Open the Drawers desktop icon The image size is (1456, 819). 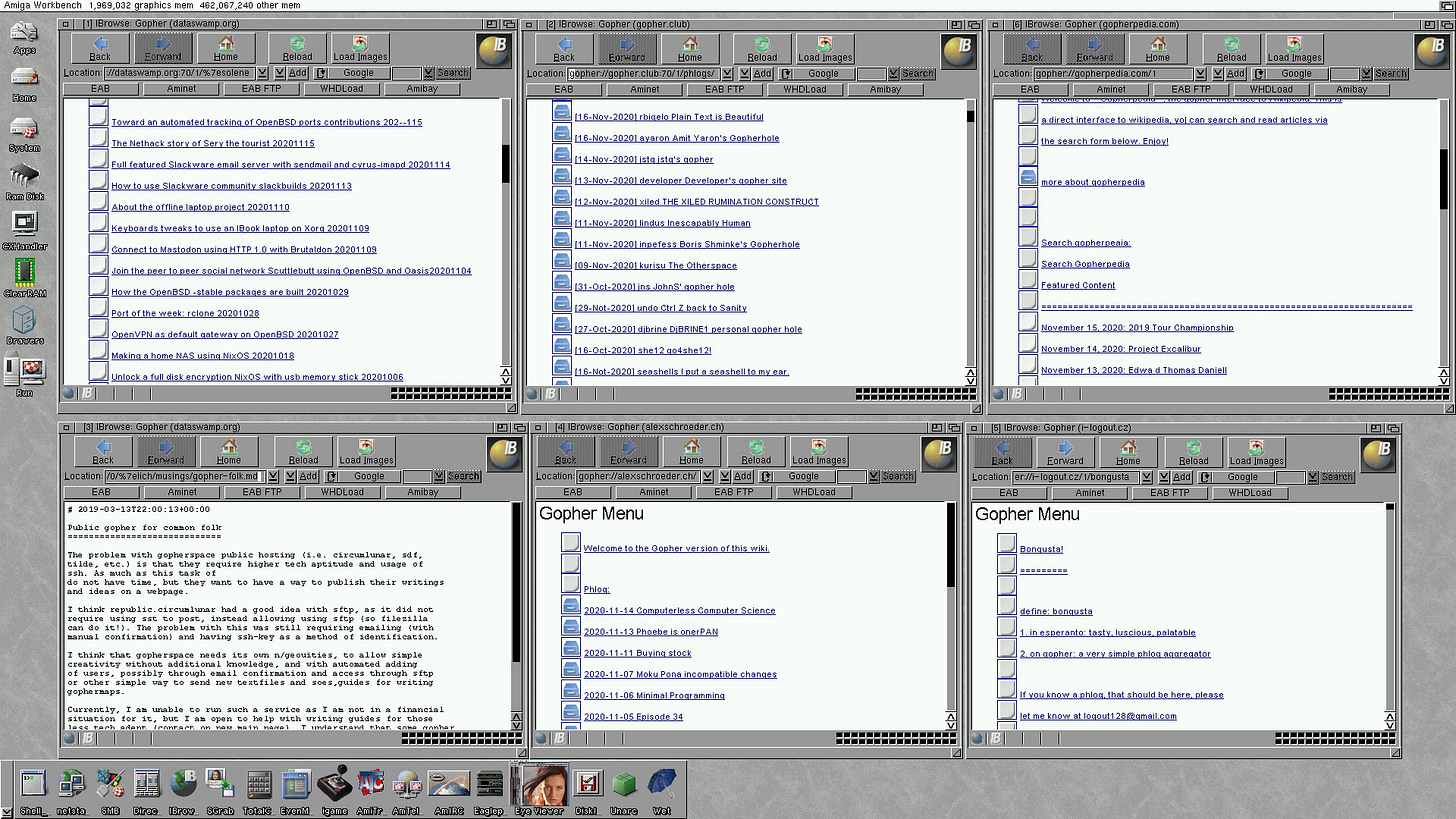click(x=24, y=326)
